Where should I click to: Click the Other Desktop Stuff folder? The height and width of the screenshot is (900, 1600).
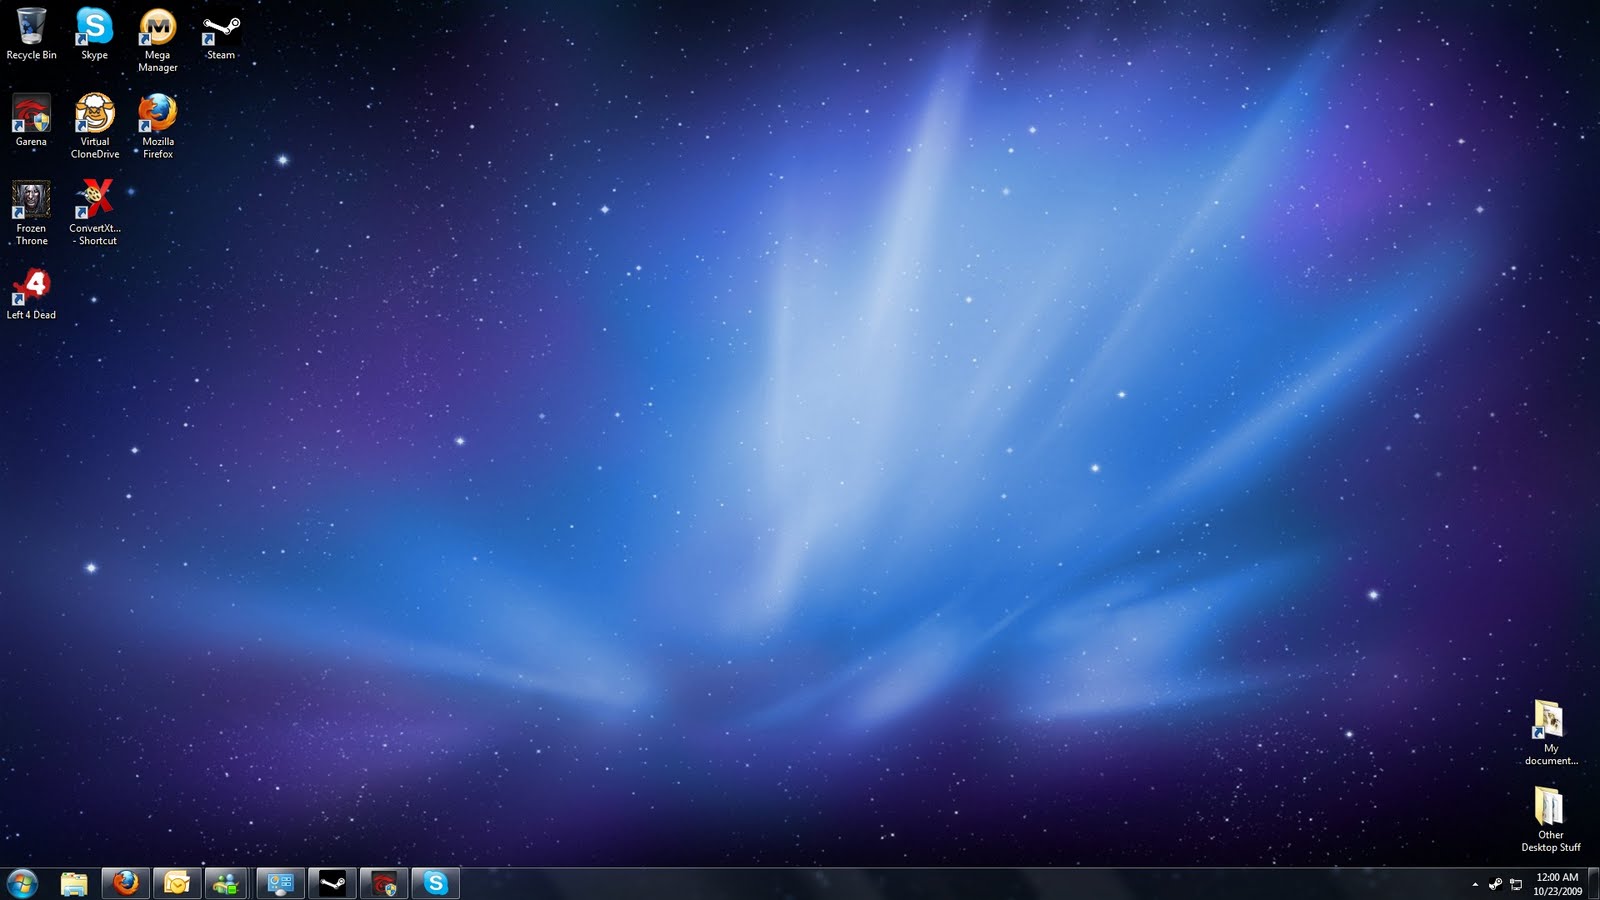click(1551, 820)
